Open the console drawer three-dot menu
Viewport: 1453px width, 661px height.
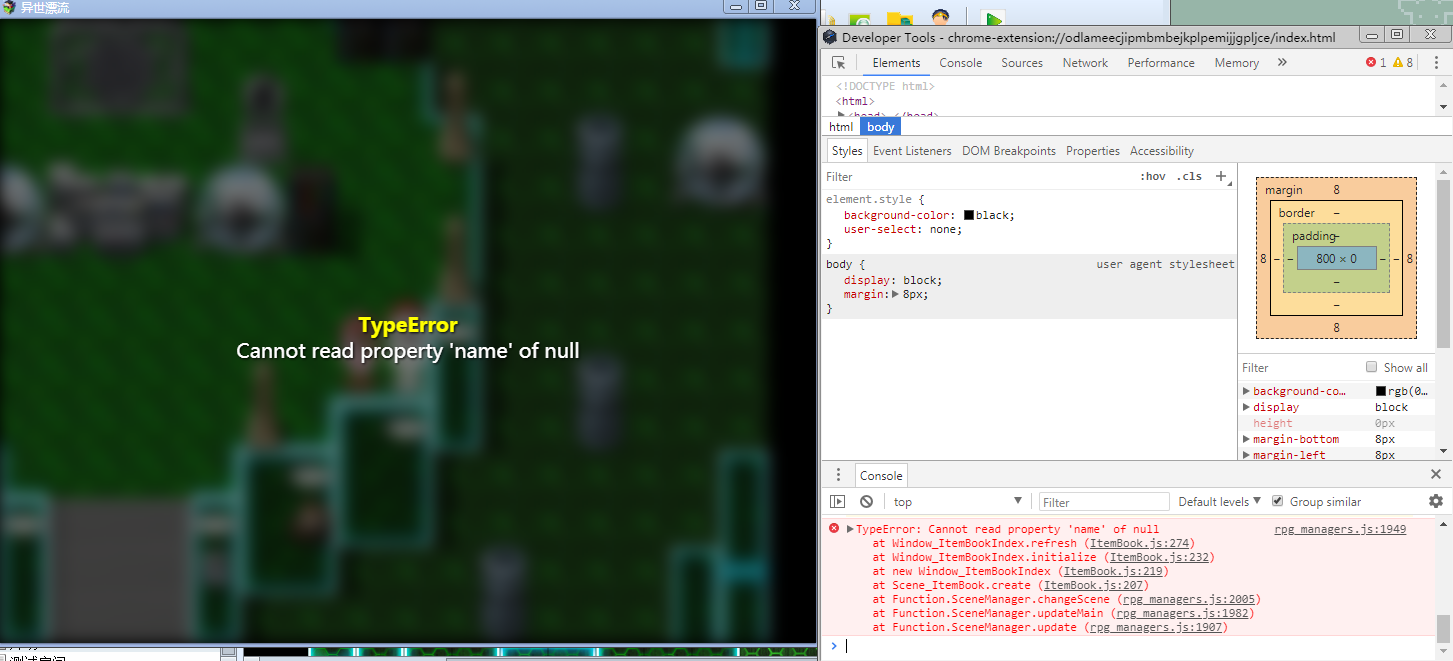coord(840,475)
